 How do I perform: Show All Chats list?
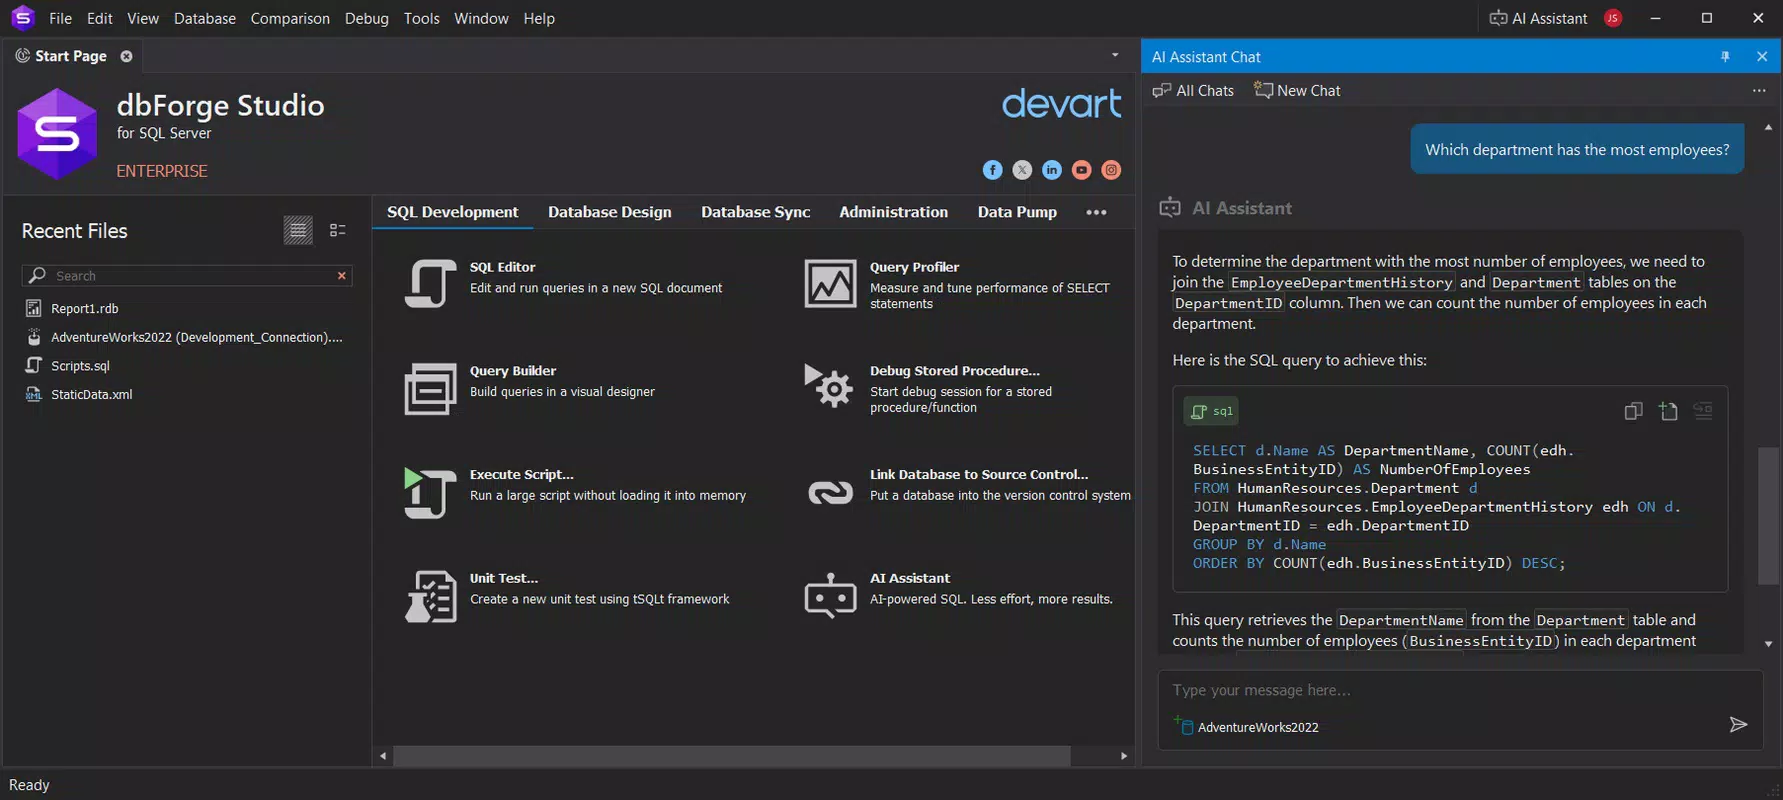click(1193, 90)
